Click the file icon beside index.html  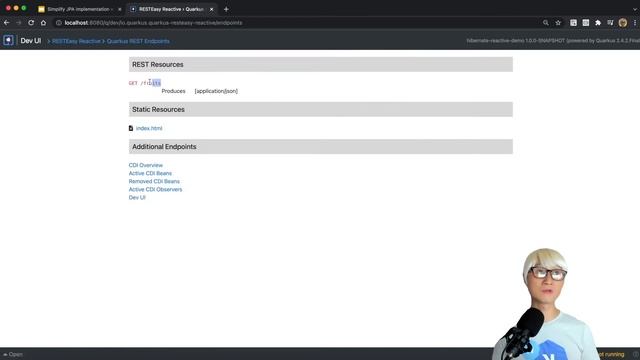pos(131,128)
